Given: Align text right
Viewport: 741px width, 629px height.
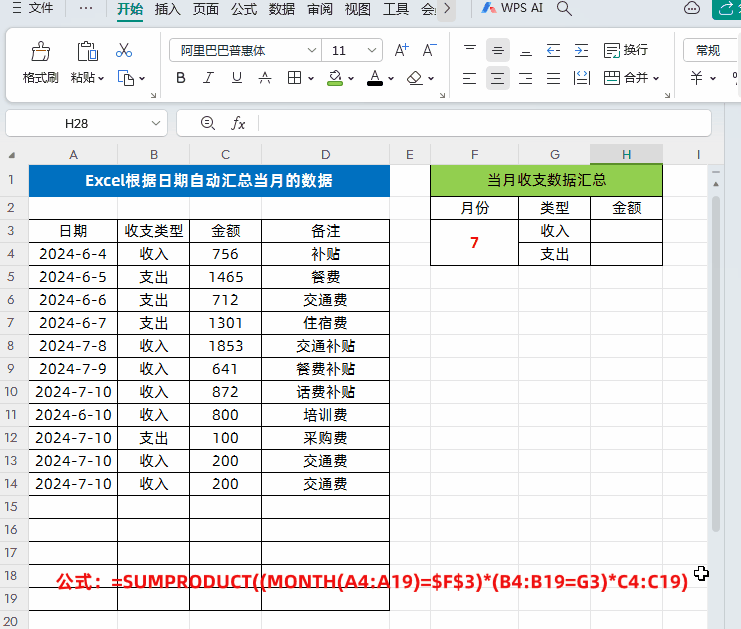Looking at the screenshot, I should coord(526,78).
